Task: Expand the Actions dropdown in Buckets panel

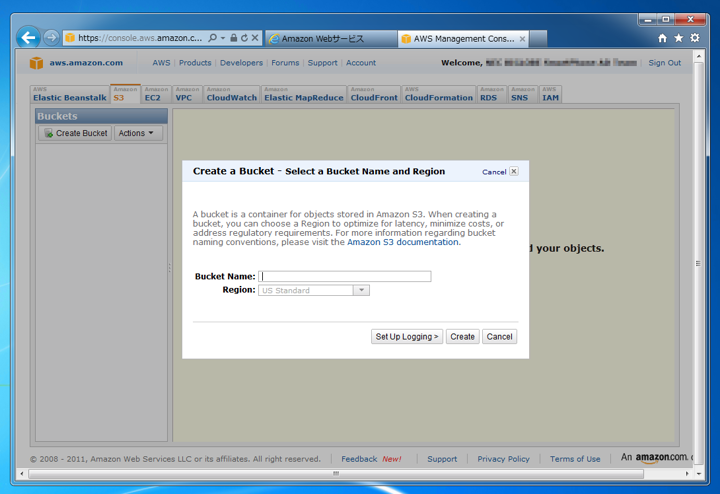Action: (x=136, y=133)
